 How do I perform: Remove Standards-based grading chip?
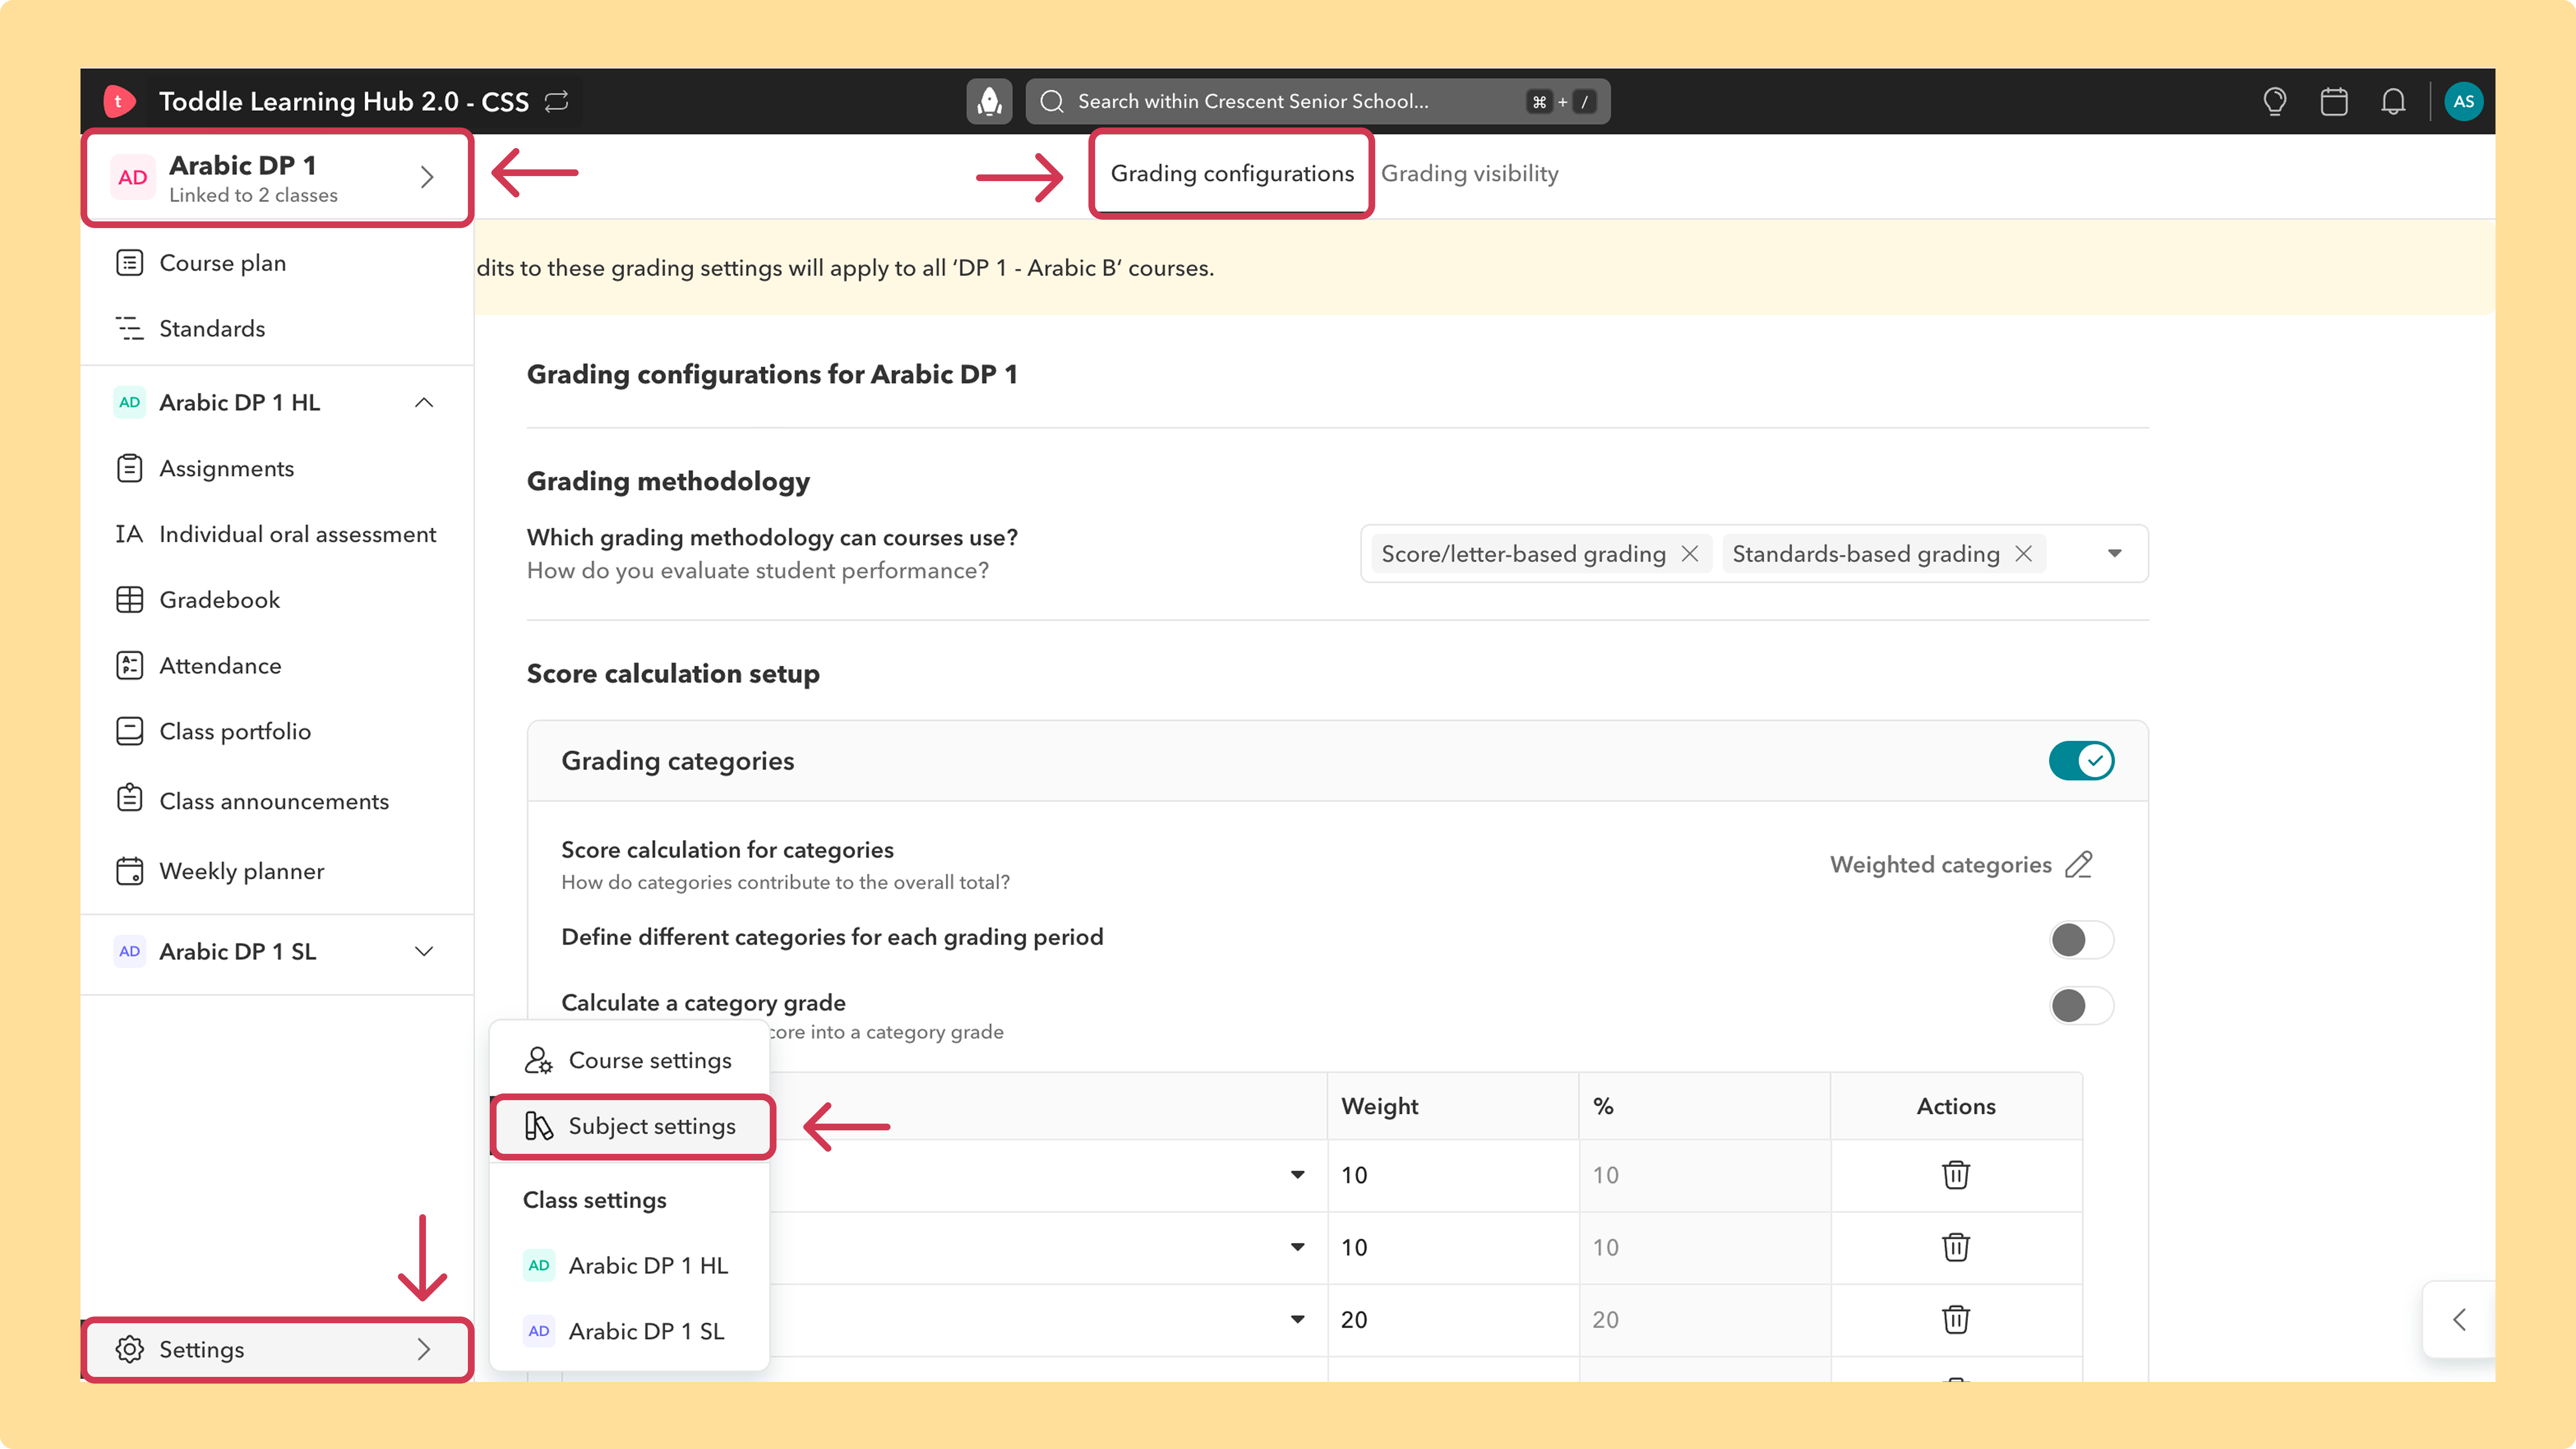[x=2023, y=554]
